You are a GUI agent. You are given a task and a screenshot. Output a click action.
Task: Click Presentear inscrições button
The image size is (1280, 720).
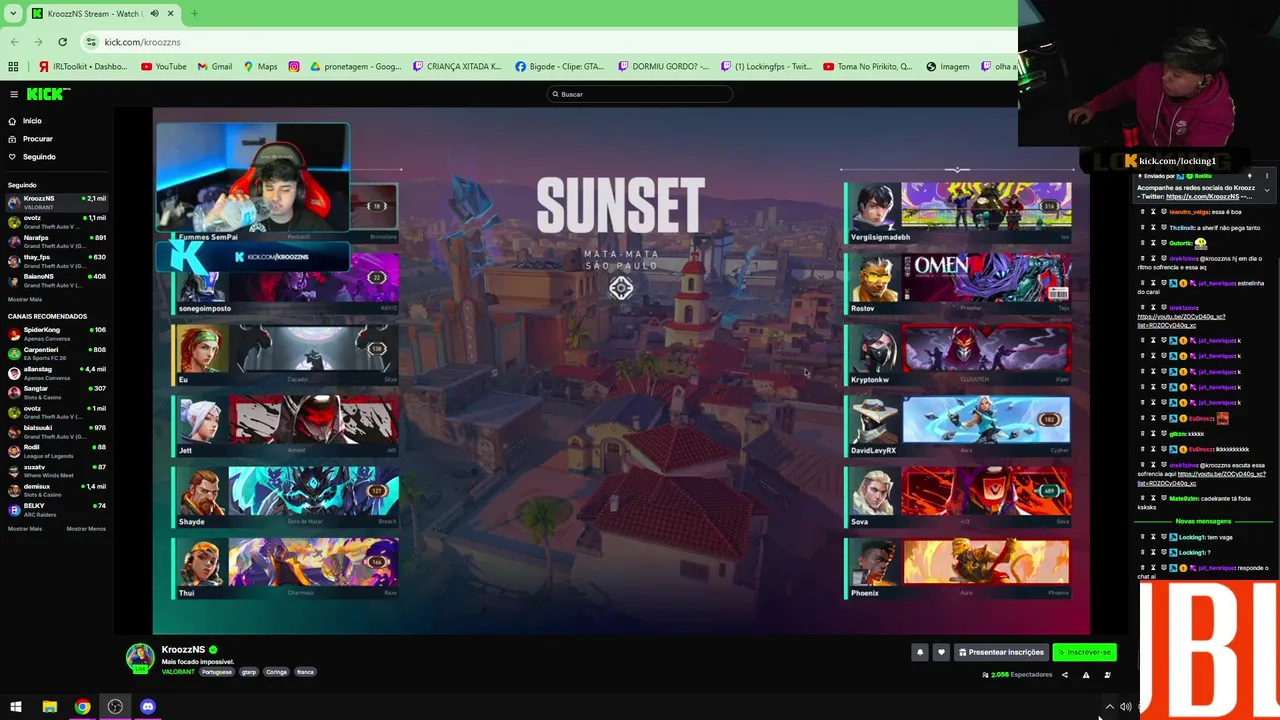click(x=1001, y=652)
